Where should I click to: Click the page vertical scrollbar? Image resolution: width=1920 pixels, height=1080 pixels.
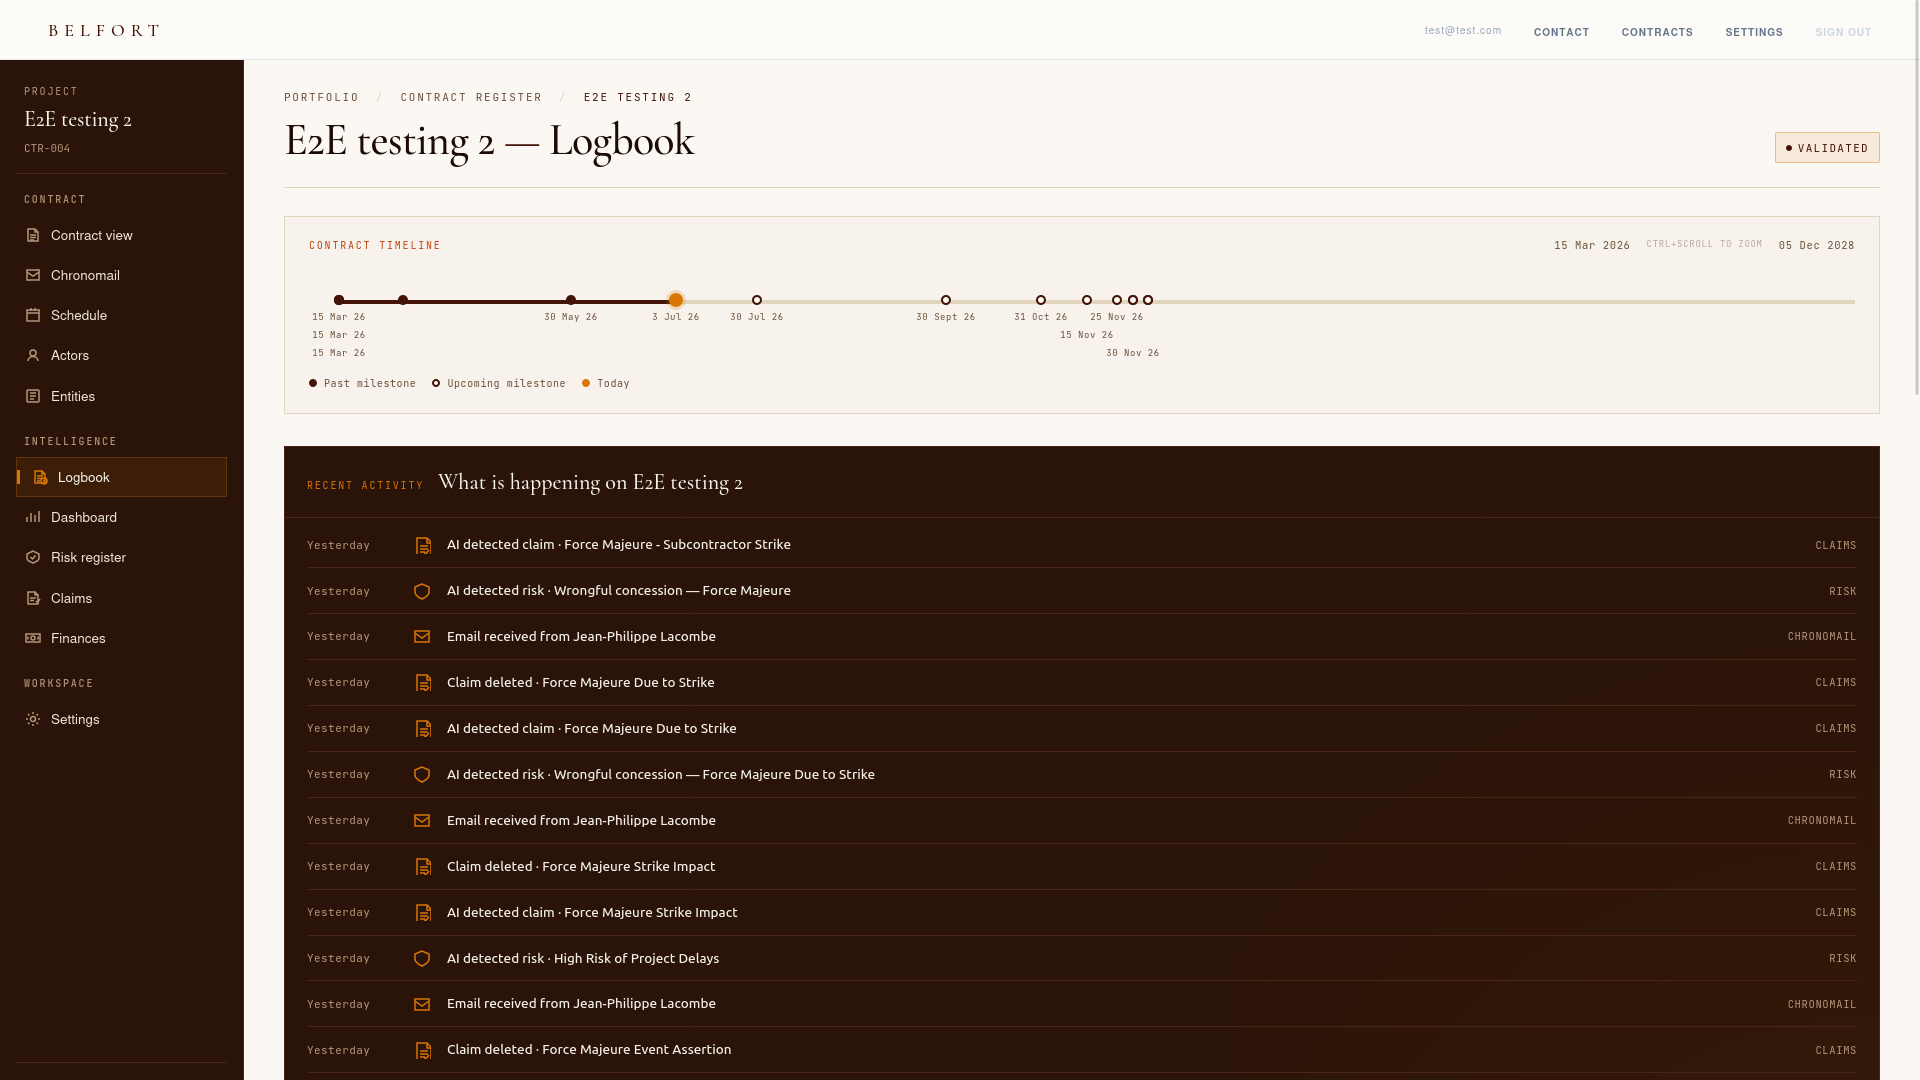[x=1915, y=200]
